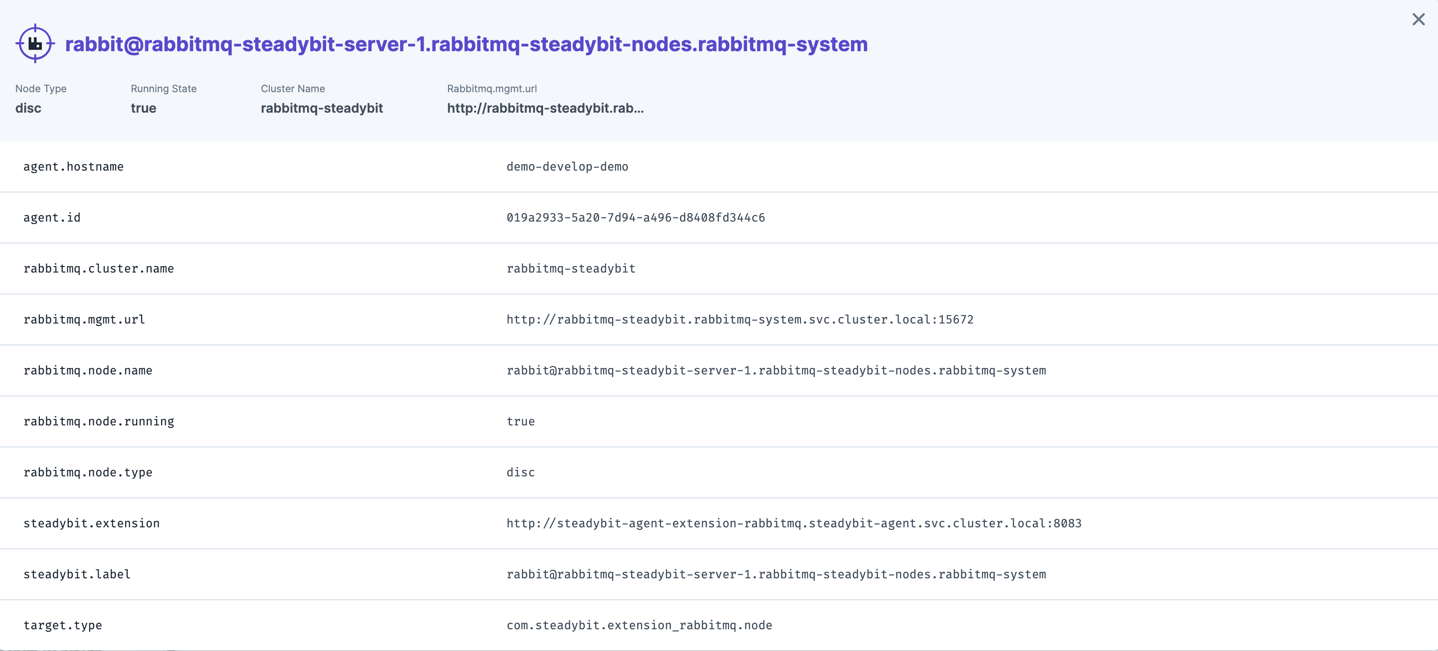Open the truncated Rabbitmq.mgmt.url header link

coord(545,108)
